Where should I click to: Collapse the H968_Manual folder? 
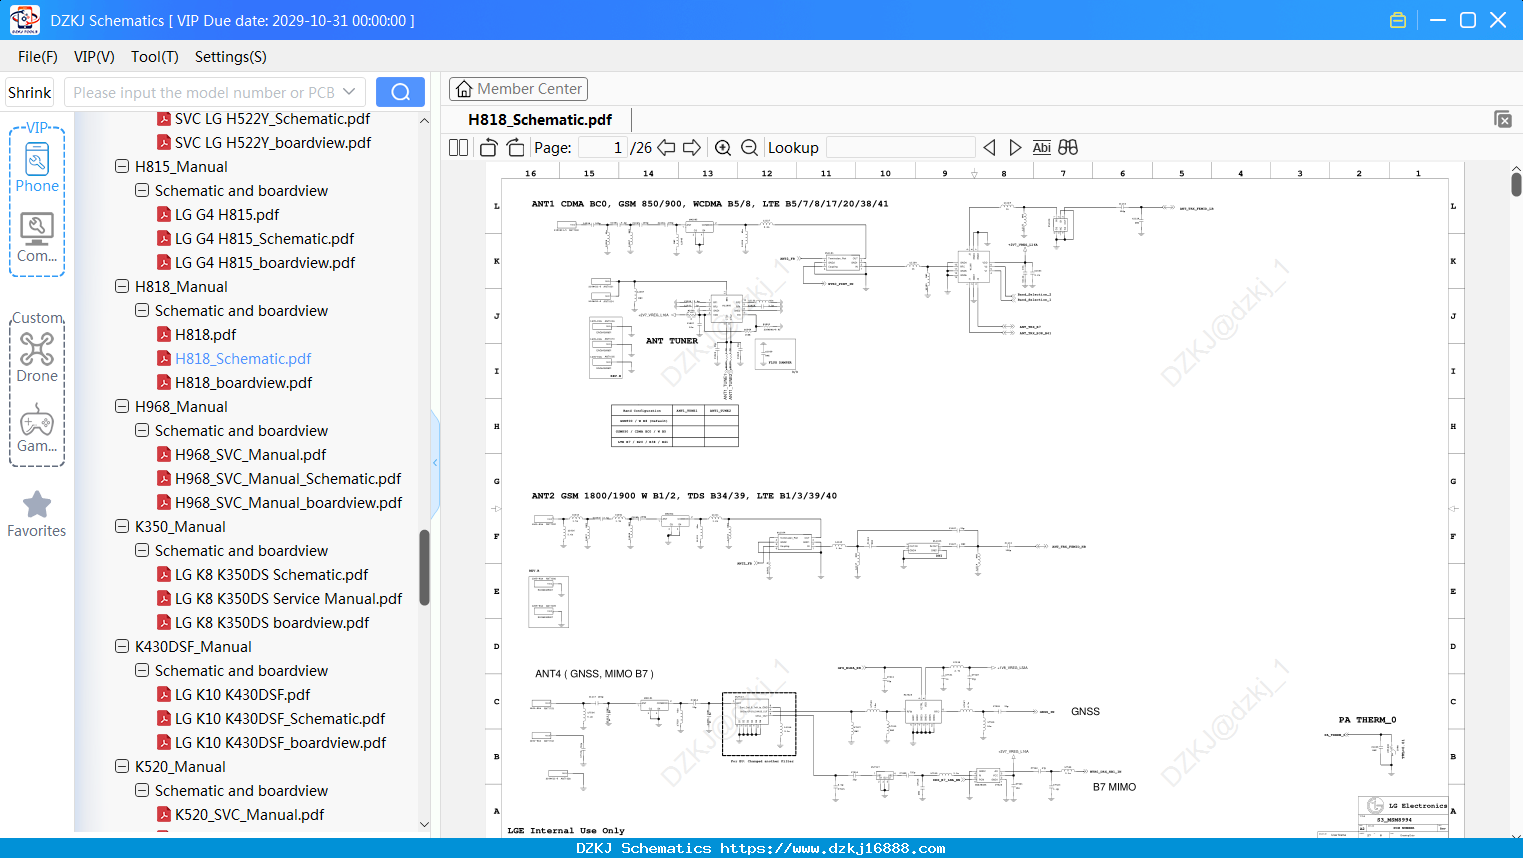[122, 406]
